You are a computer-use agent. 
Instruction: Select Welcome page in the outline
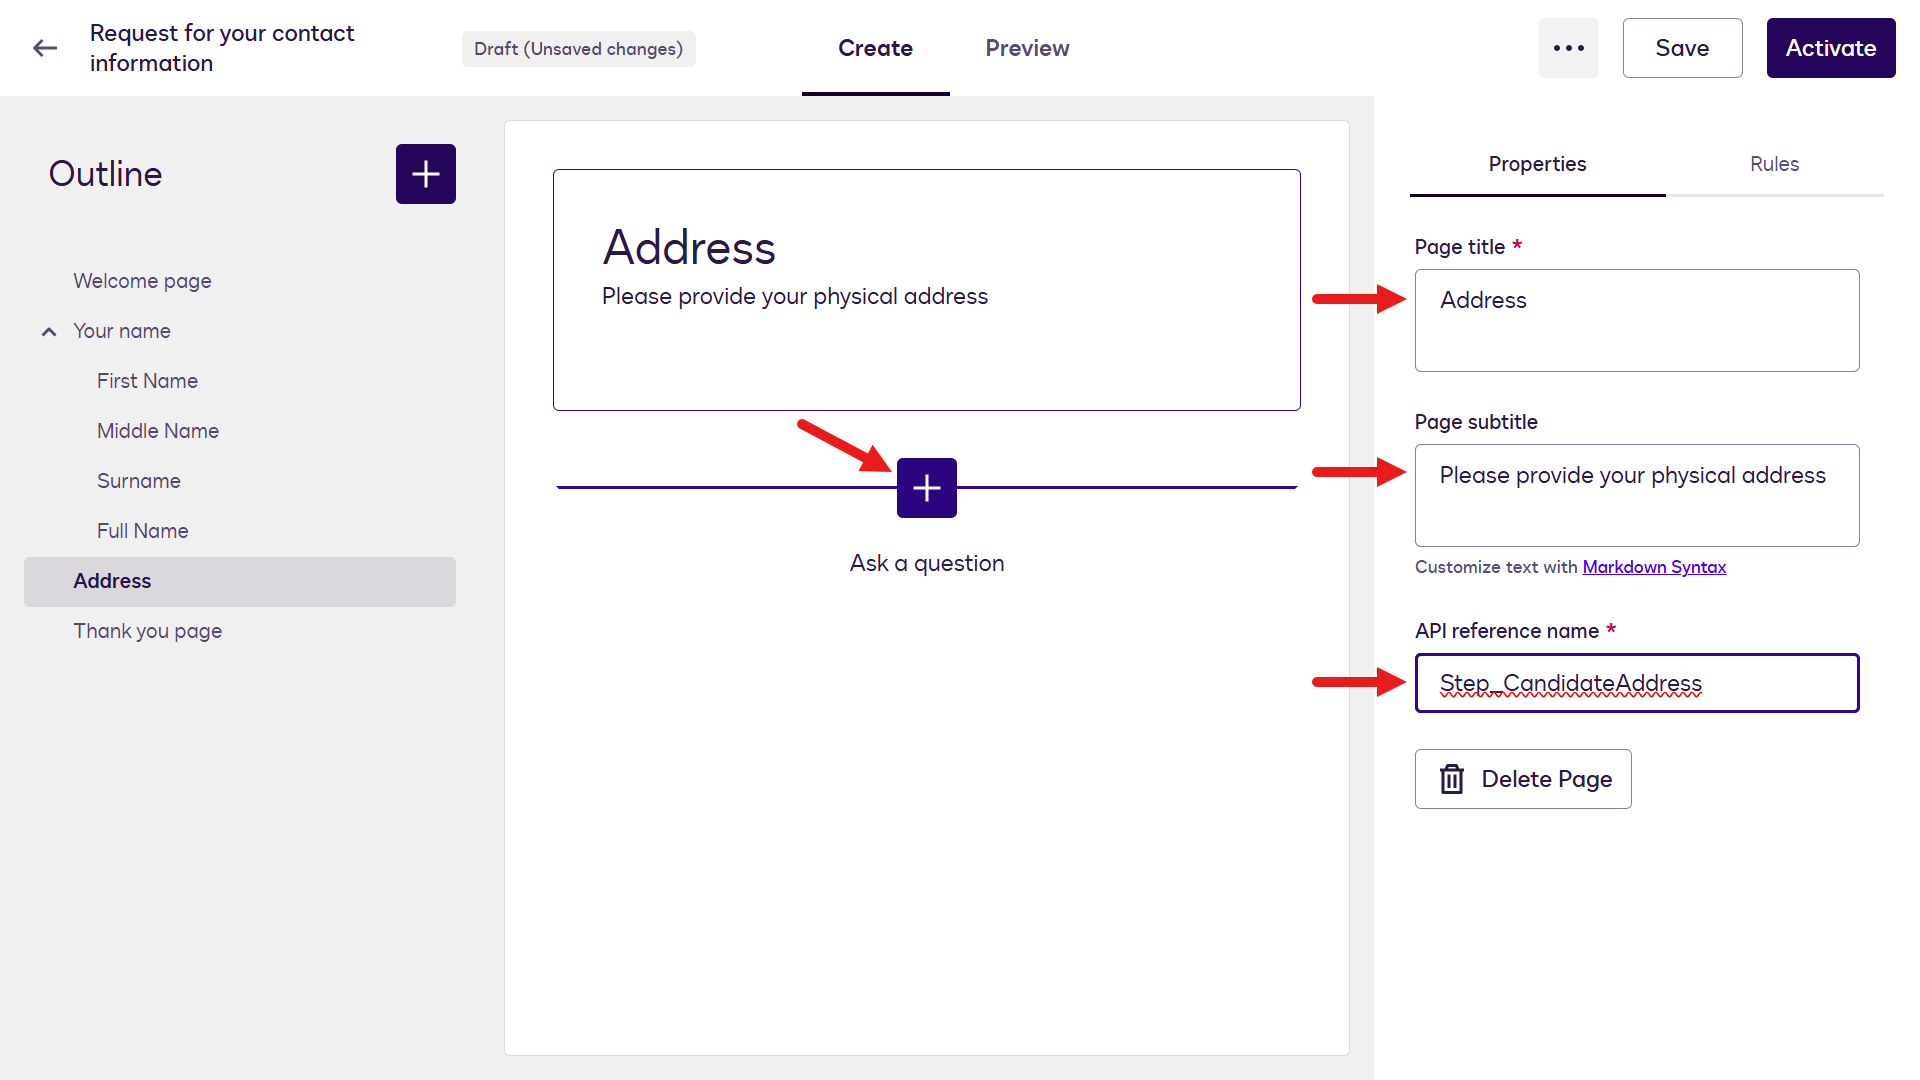coord(142,281)
